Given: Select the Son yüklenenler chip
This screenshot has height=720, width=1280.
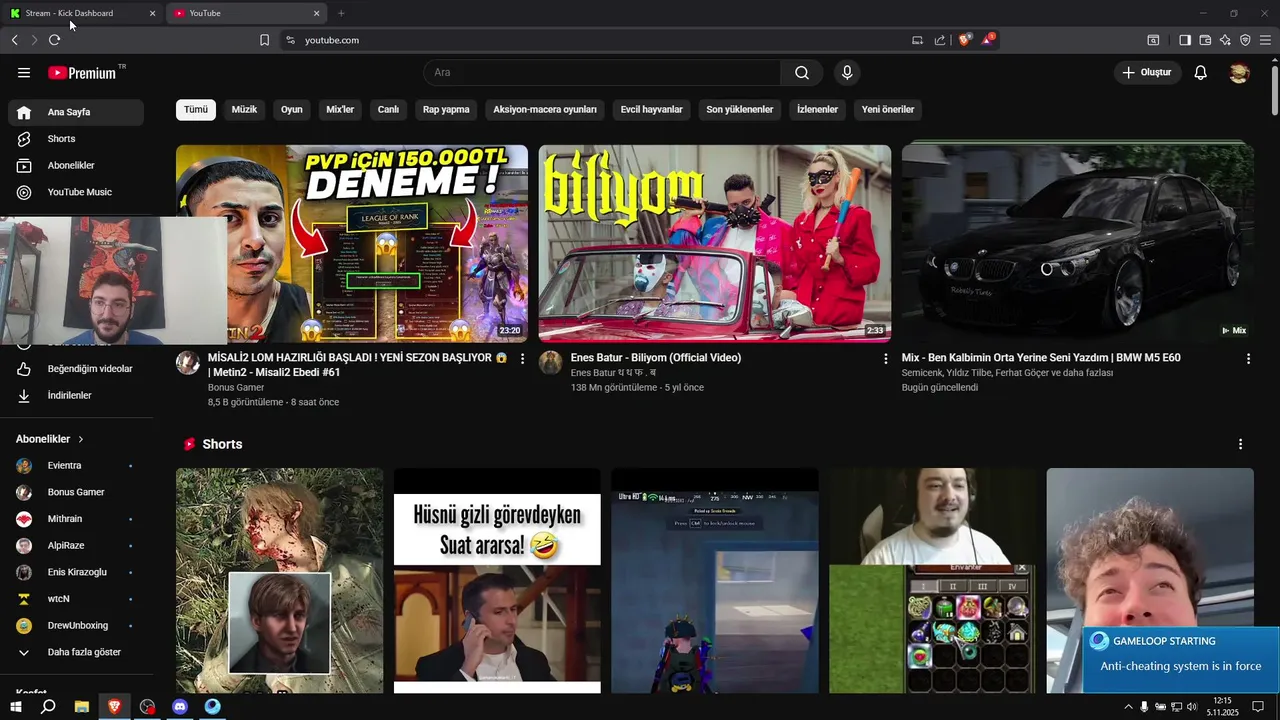Looking at the screenshot, I should tap(740, 110).
